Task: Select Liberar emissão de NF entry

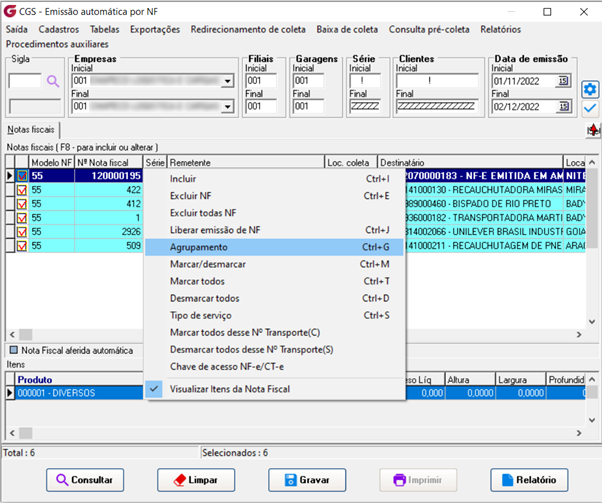Action: 275,230
